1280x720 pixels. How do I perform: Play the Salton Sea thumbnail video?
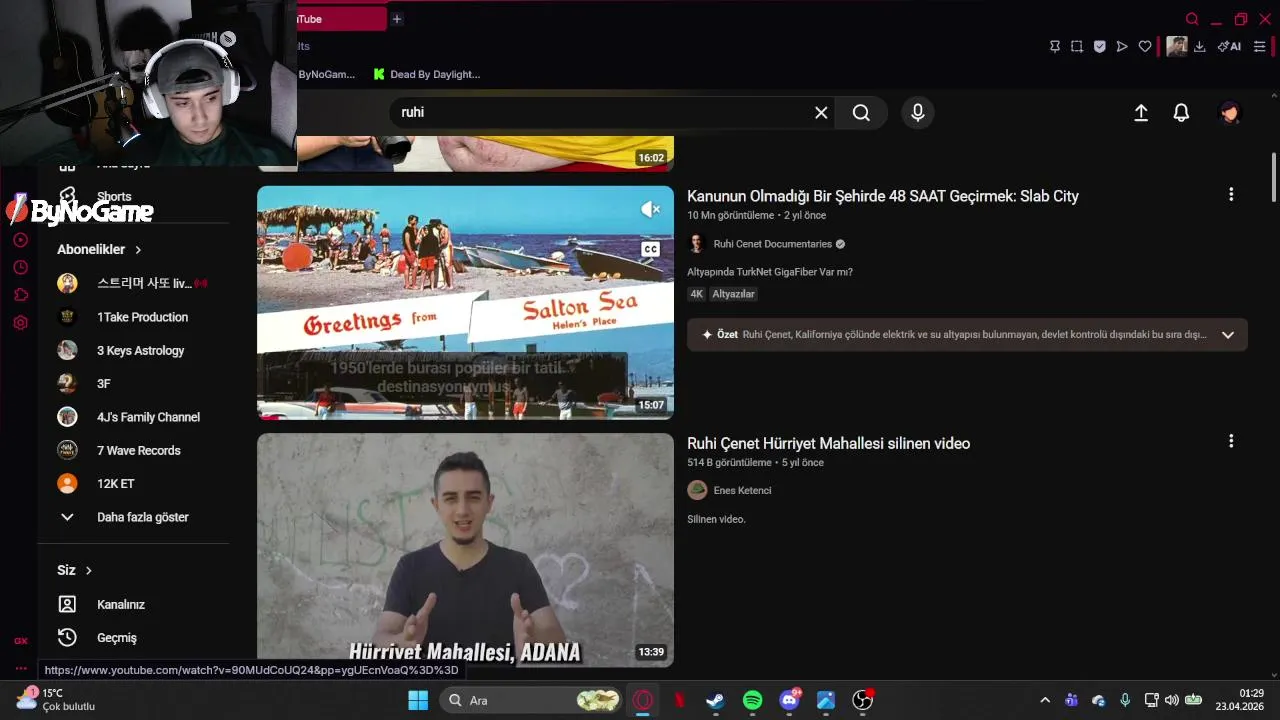(x=465, y=302)
